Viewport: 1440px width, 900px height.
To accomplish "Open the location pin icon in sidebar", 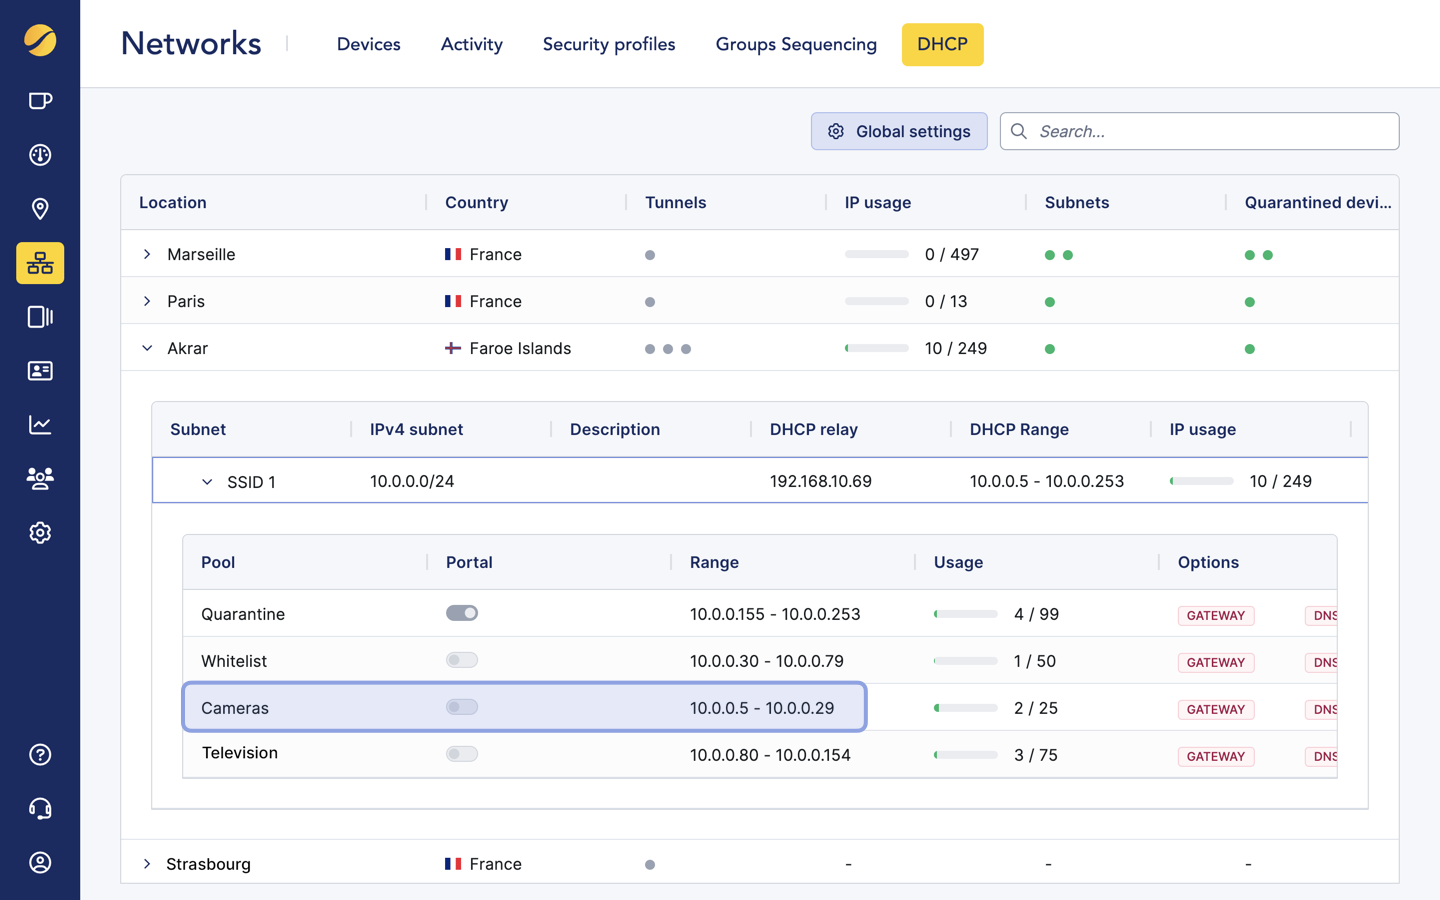I will tap(40, 209).
